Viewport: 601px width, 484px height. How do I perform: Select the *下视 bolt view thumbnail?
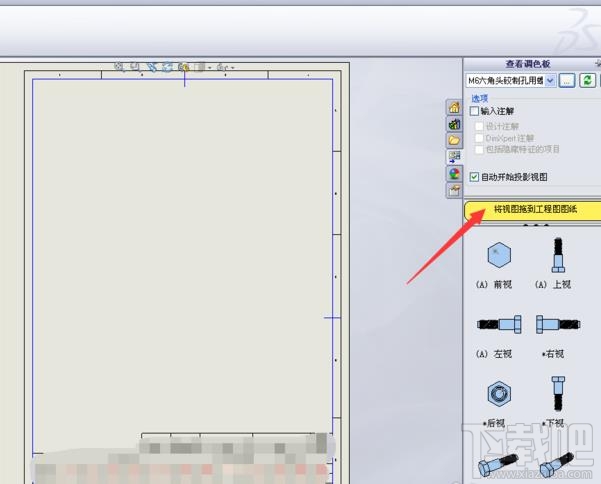pos(558,394)
